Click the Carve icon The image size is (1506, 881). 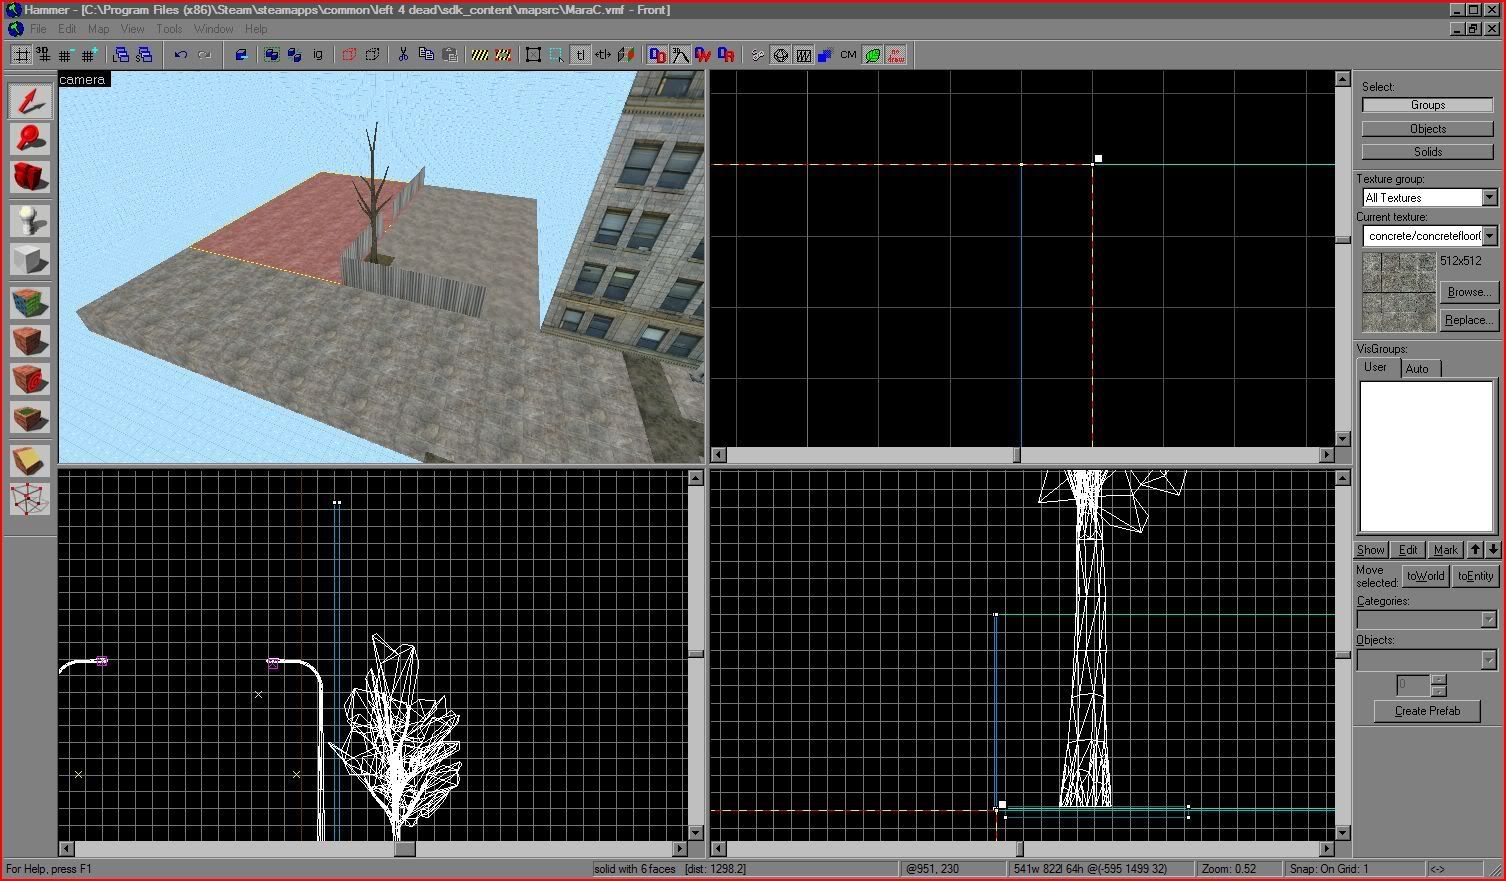(241, 55)
